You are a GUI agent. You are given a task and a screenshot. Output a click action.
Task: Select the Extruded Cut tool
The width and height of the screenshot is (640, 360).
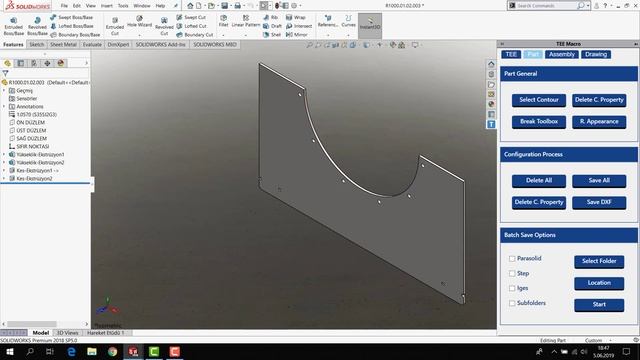click(115, 26)
